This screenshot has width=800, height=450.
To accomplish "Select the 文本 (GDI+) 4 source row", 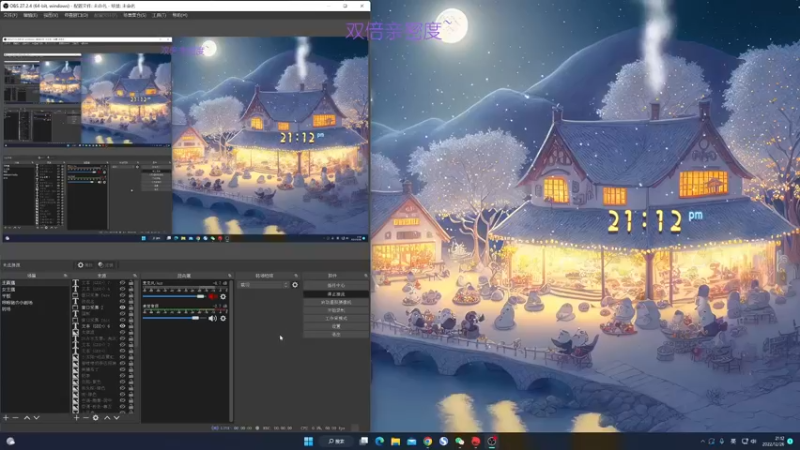I will click(103, 326).
